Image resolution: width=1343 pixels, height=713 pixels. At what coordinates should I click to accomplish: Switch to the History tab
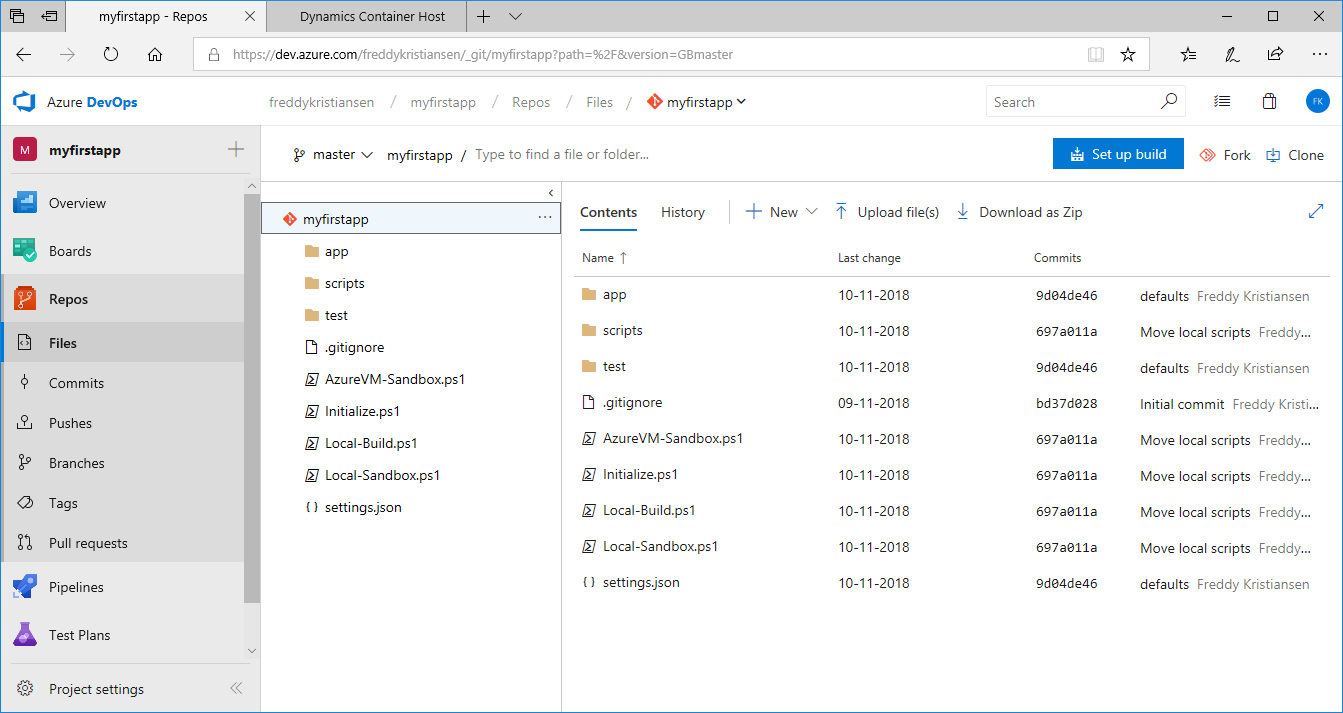(x=683, y=212)
